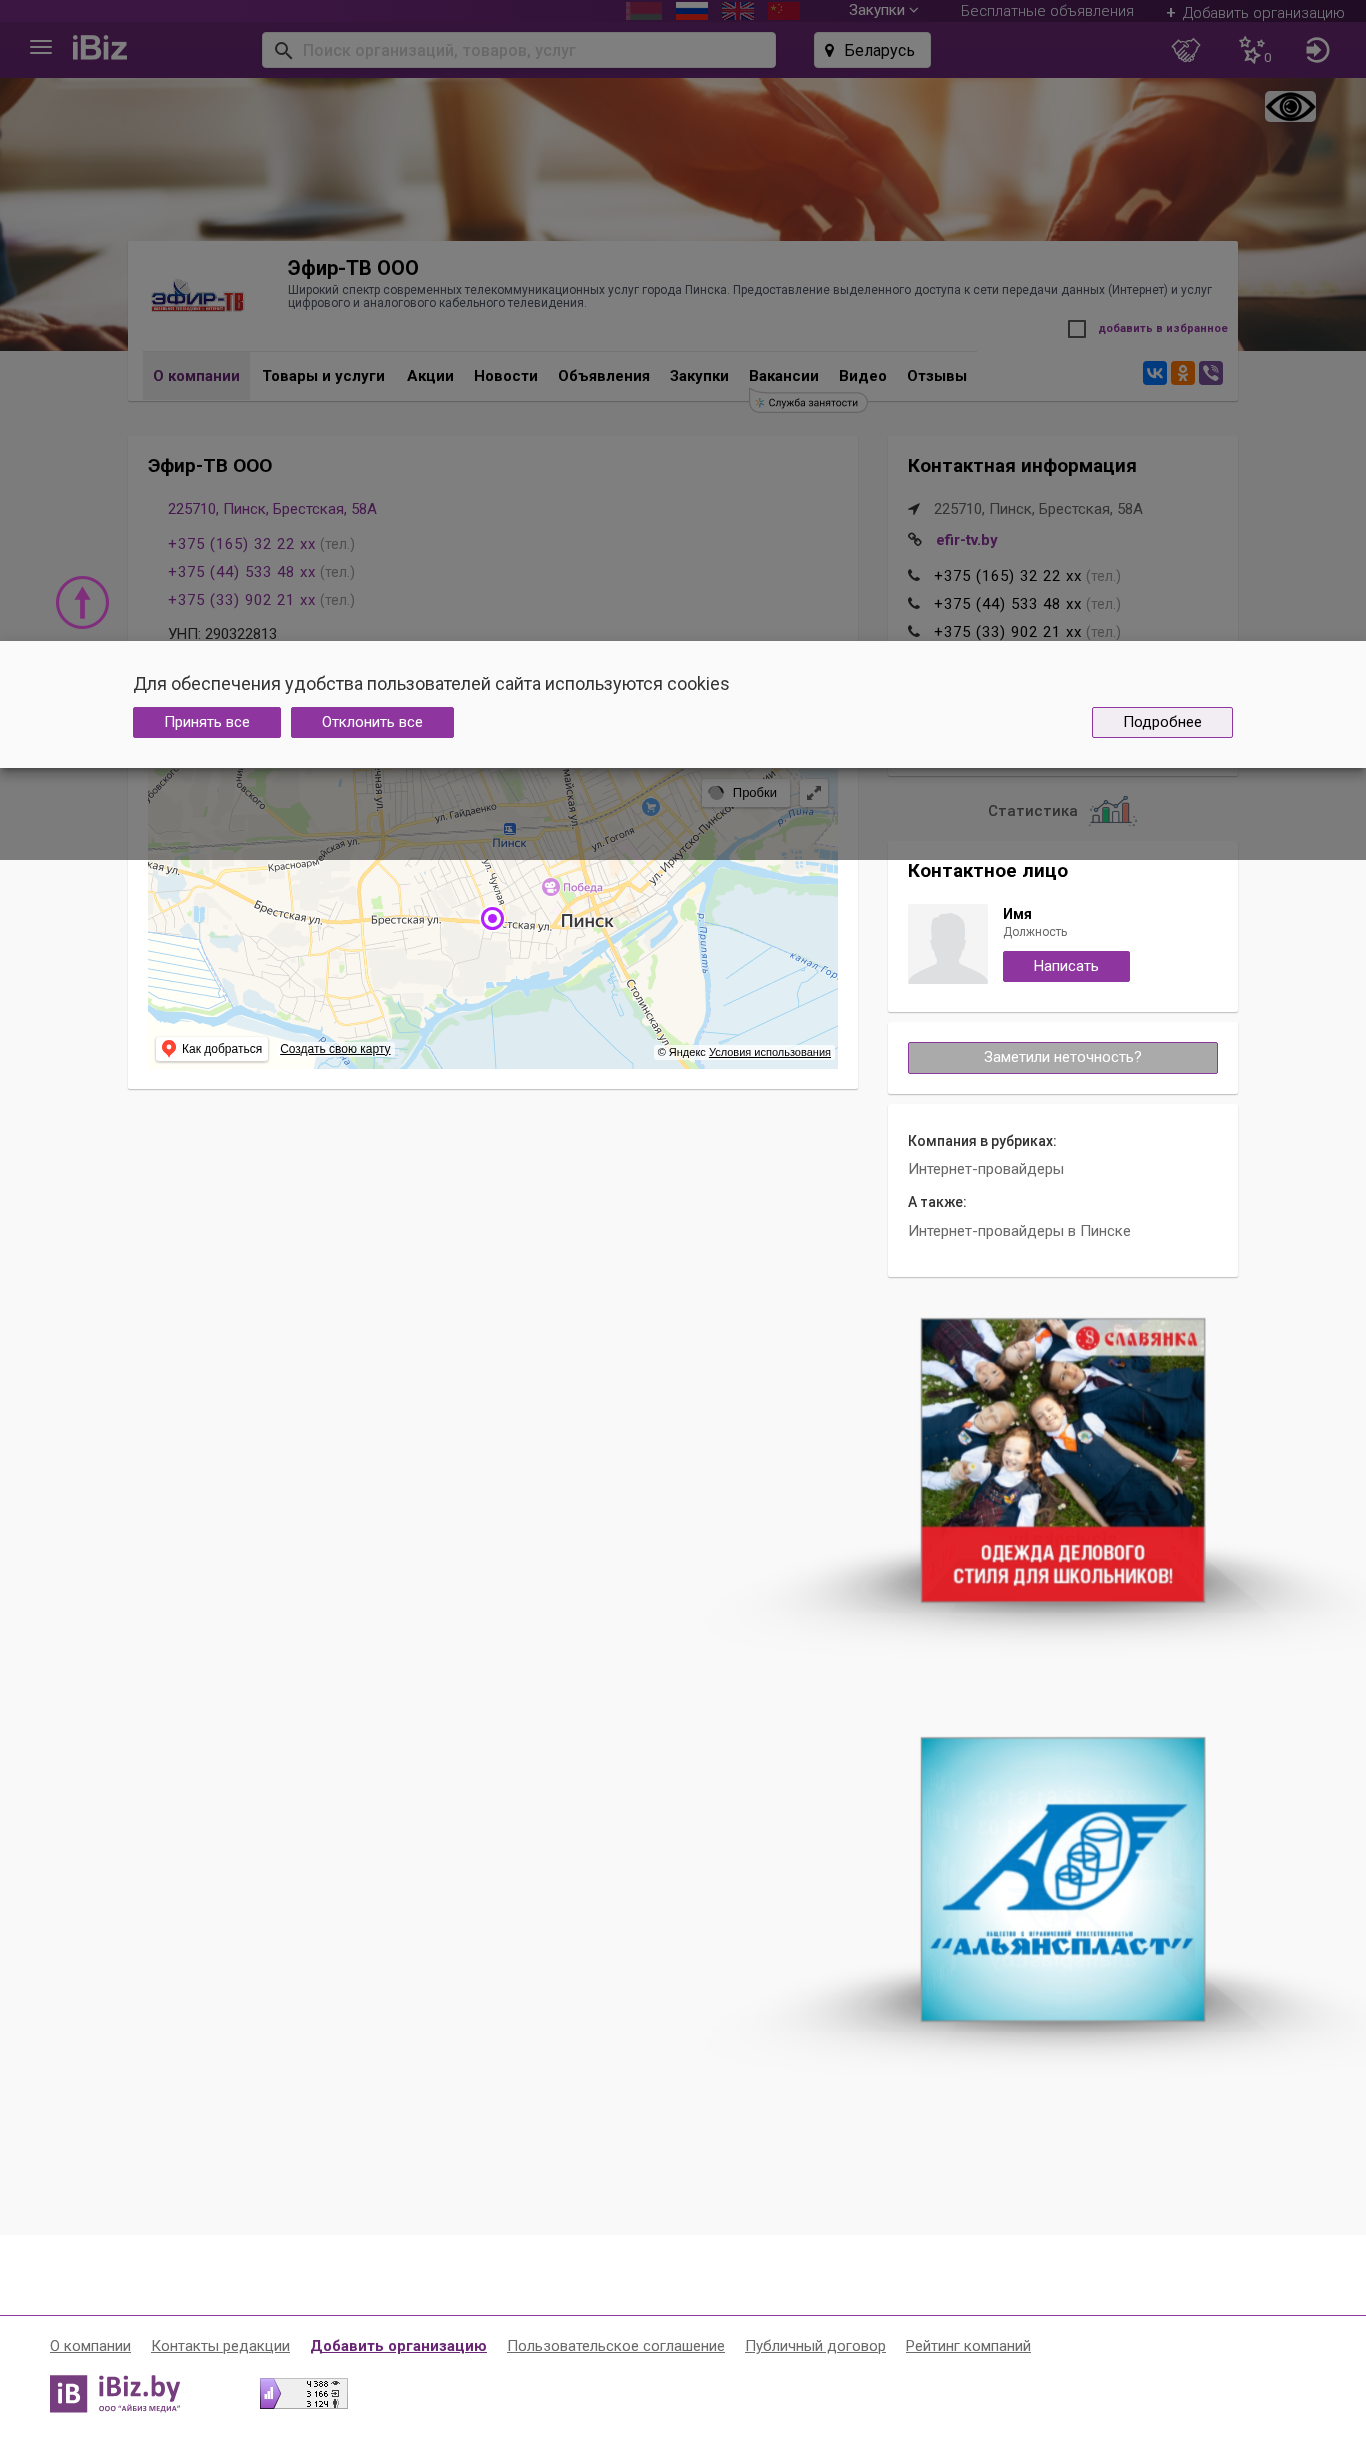This screenshot has width=1366, height=2440.
Task: Open the Viber contact icon
Action: coord(1211,373)
